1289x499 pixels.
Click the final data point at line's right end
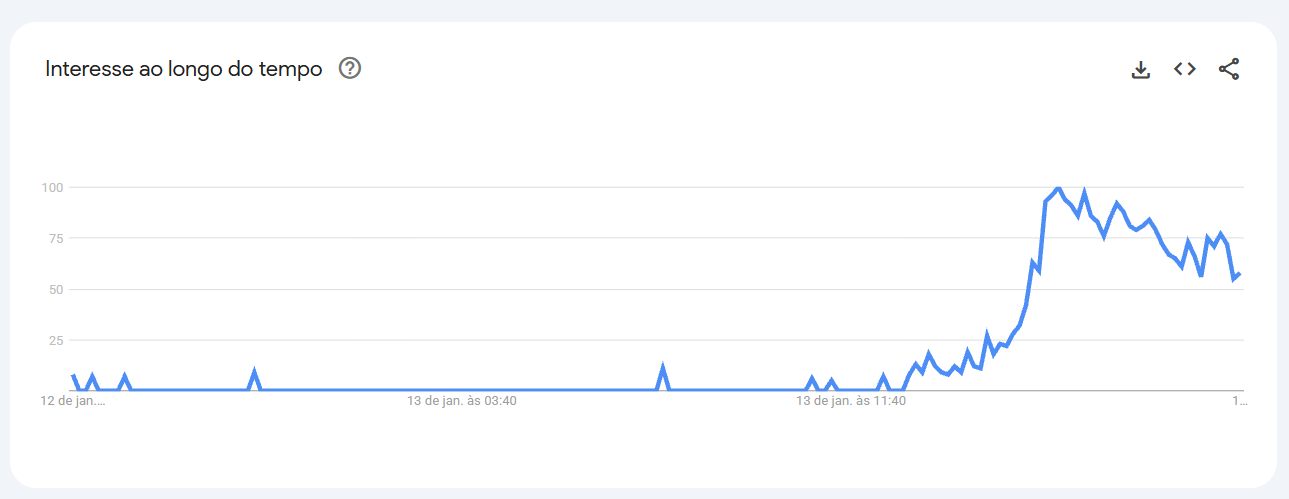pos(1240,273)
